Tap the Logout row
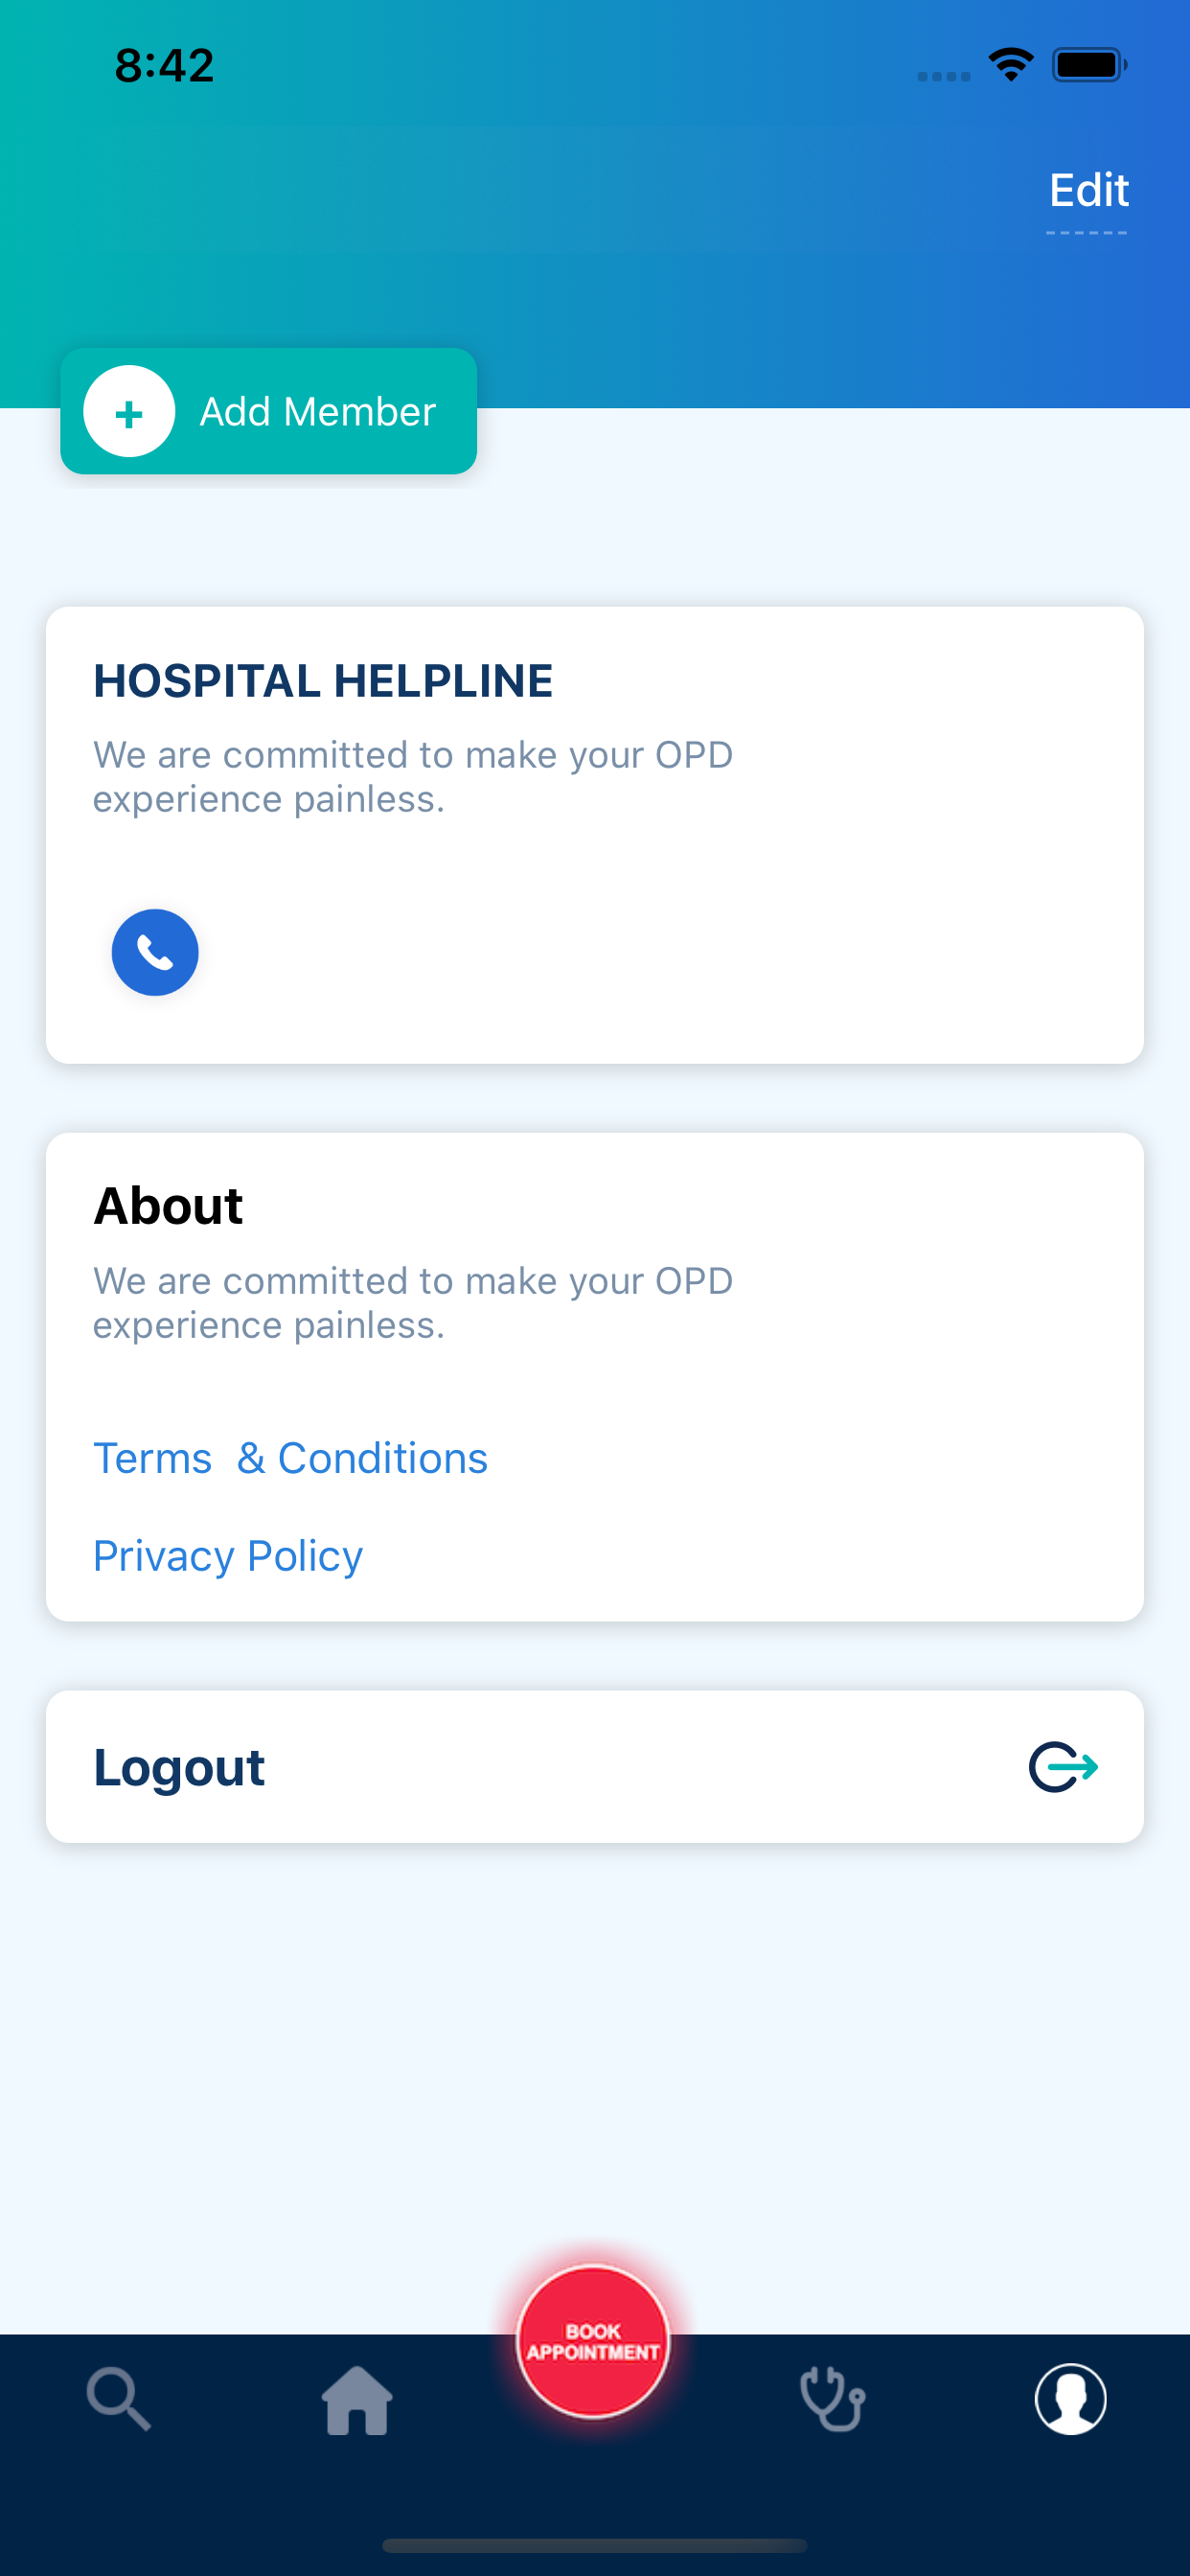Screen dimensions: 1190x2576 tap(595, 1767)
